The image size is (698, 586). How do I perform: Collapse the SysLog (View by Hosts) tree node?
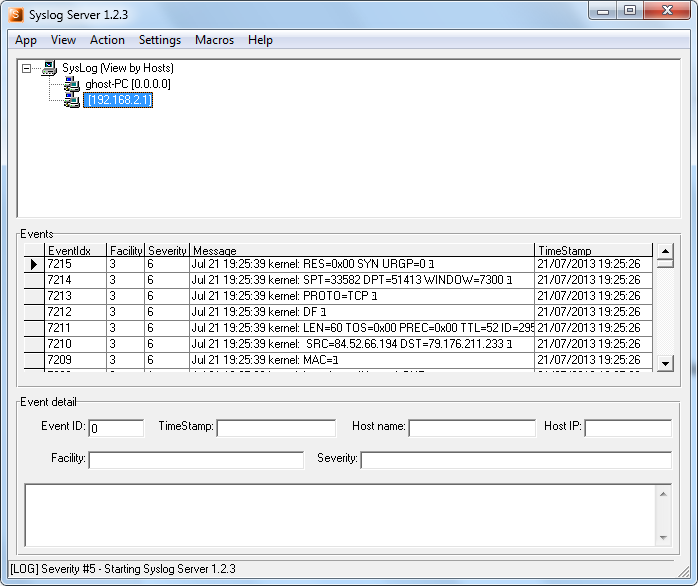(x=26, y=68)
